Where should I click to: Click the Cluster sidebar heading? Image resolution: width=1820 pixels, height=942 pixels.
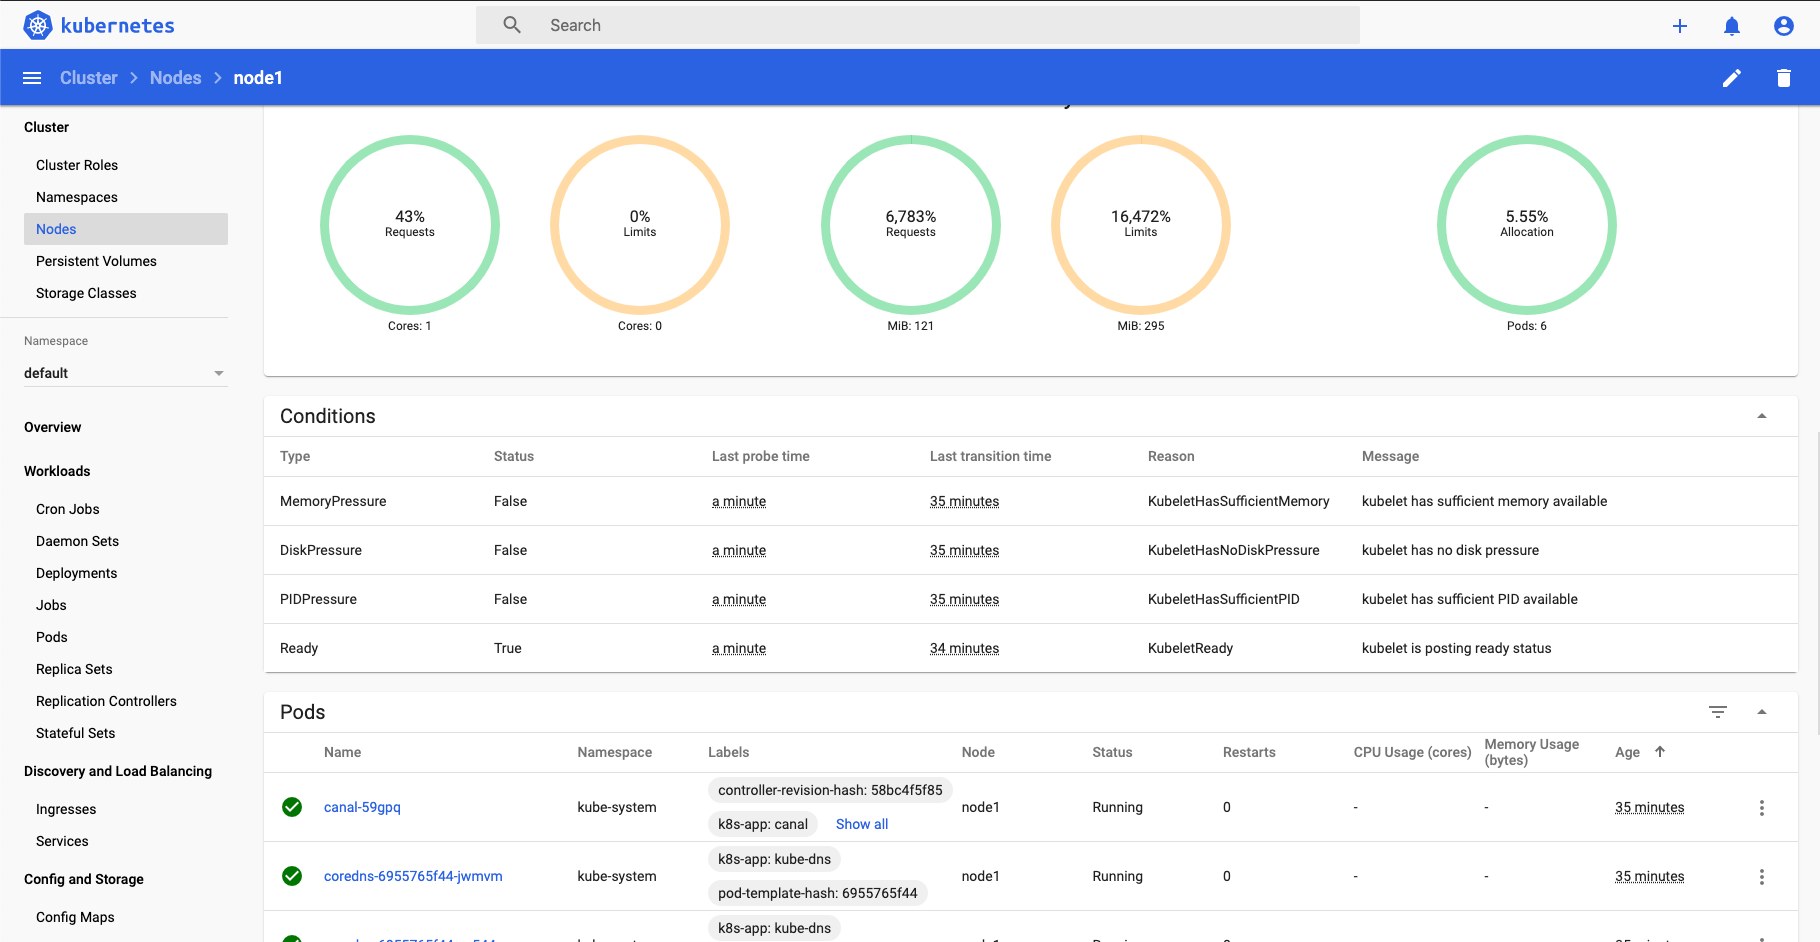(x=46, y=127)
